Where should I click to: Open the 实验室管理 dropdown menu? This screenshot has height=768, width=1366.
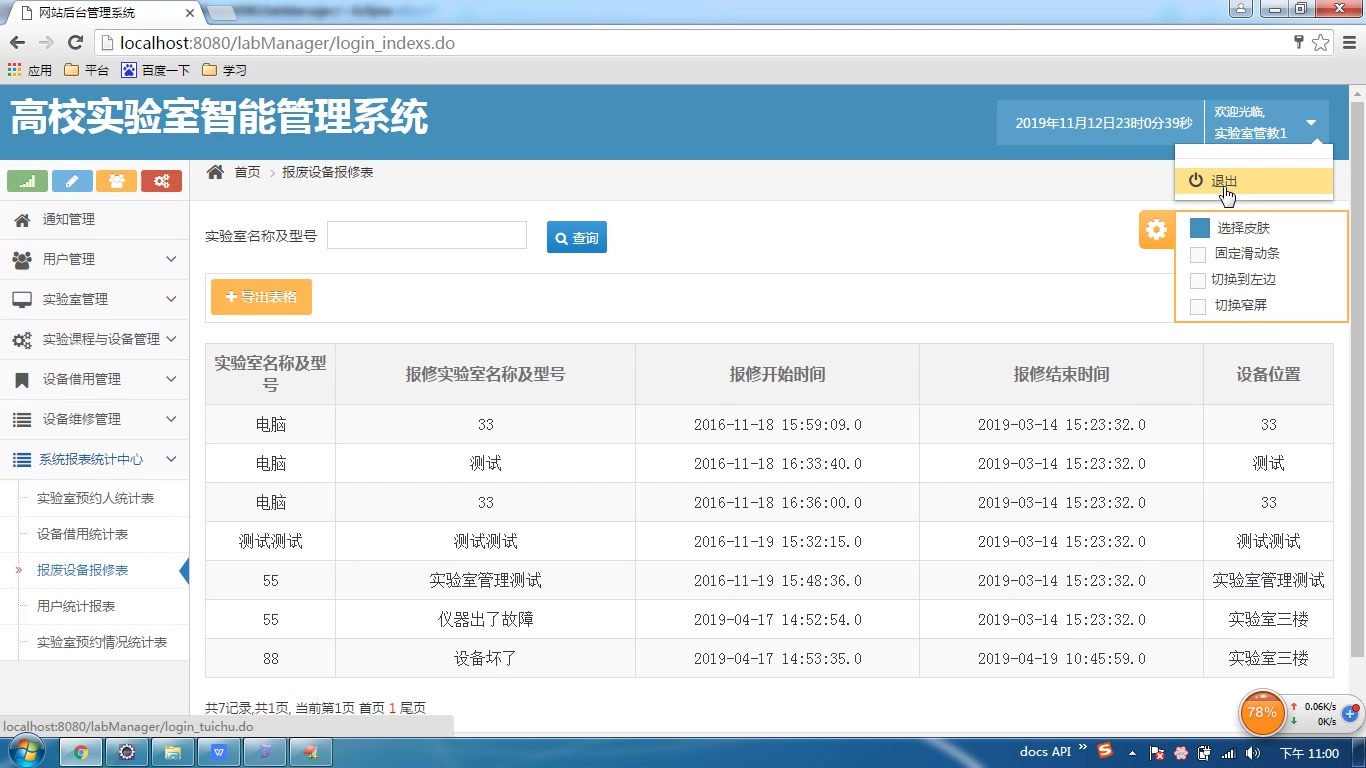69,299
